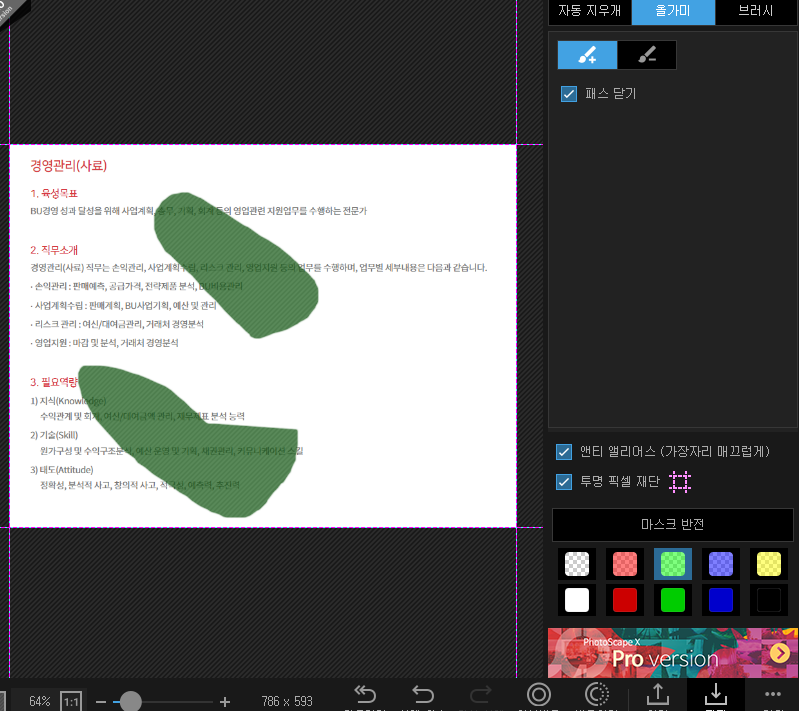Switch to the 올가미 tab
799x711 pixels.
pyautogui.click(x=673, y=11)
